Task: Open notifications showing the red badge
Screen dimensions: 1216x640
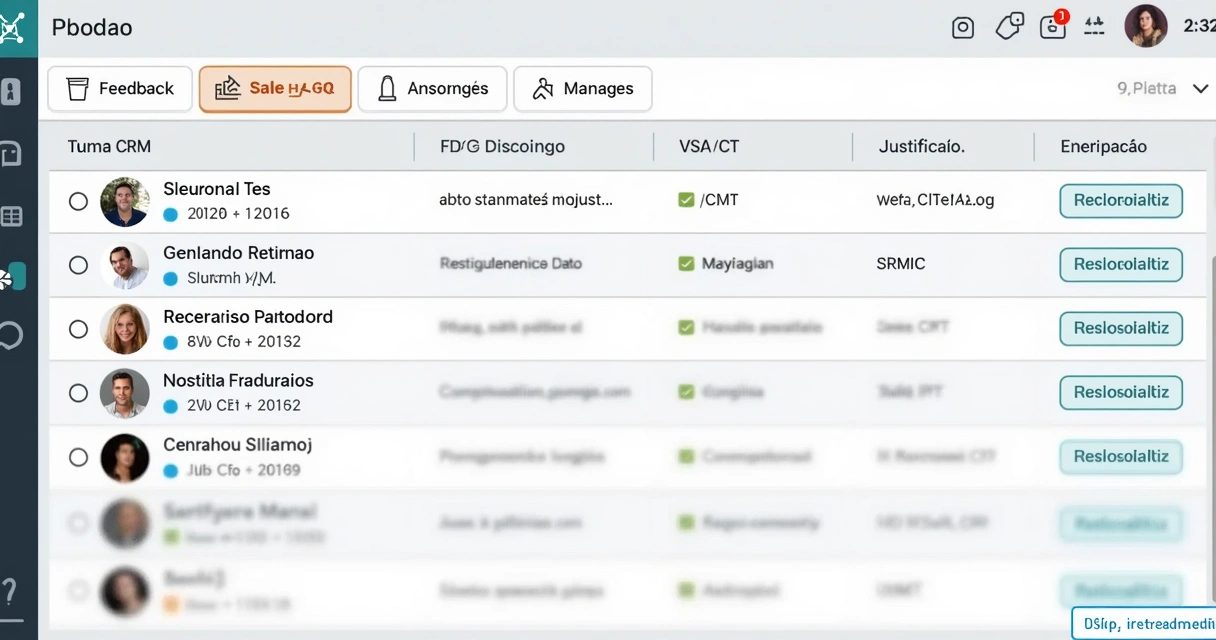Action: click(x=1052, y=27)
